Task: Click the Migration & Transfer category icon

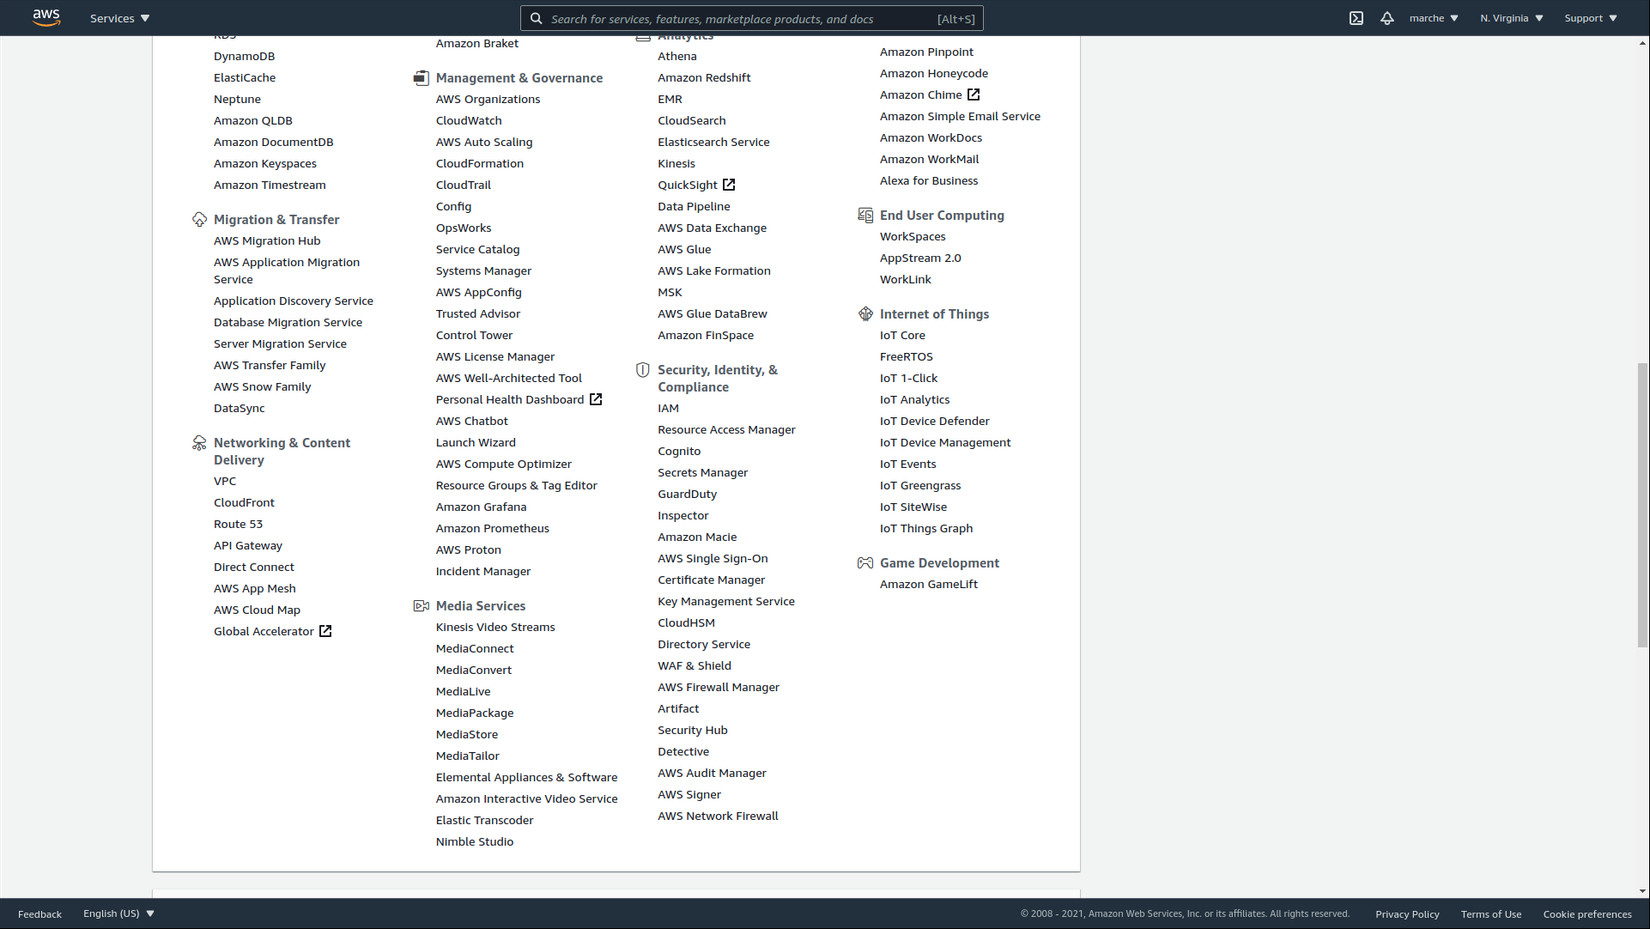Action: [199, 219]
